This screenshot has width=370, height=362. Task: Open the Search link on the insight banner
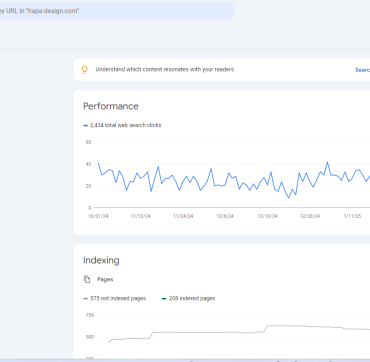pos(362,70)
